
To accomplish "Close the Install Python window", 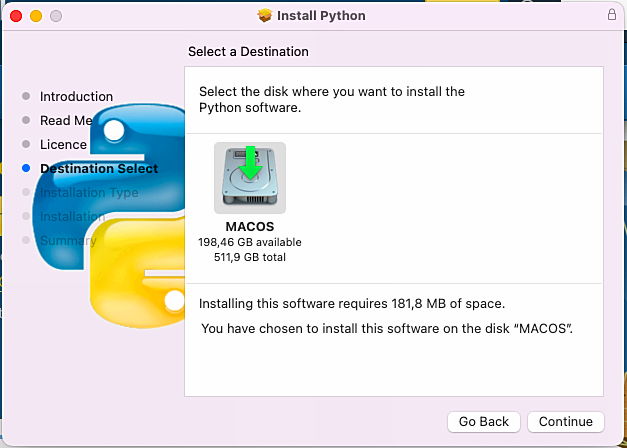I will (16, 16).
